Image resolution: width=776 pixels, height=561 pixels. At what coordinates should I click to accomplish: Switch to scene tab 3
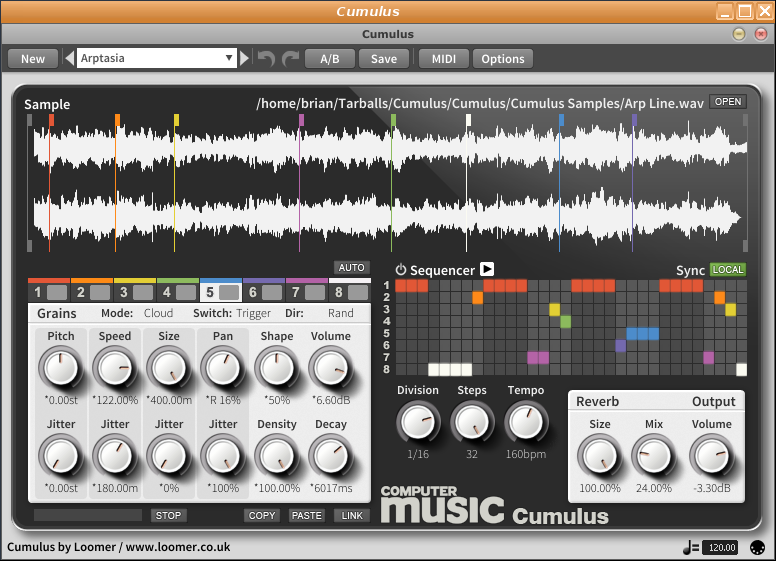135,291
